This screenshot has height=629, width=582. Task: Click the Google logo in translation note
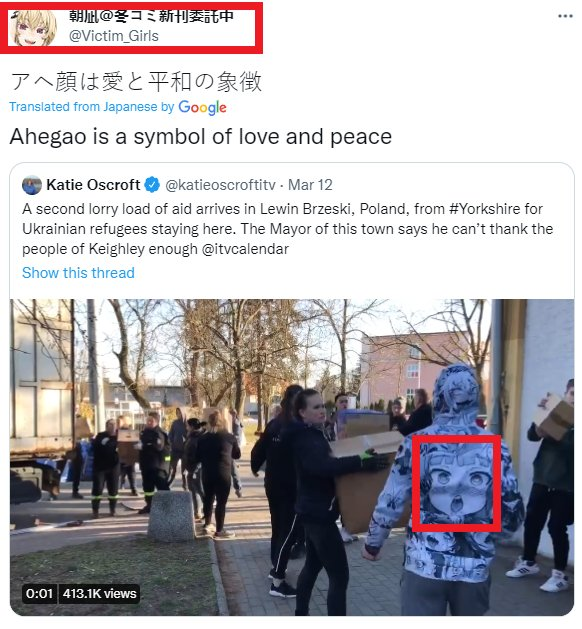coord(203,107)
